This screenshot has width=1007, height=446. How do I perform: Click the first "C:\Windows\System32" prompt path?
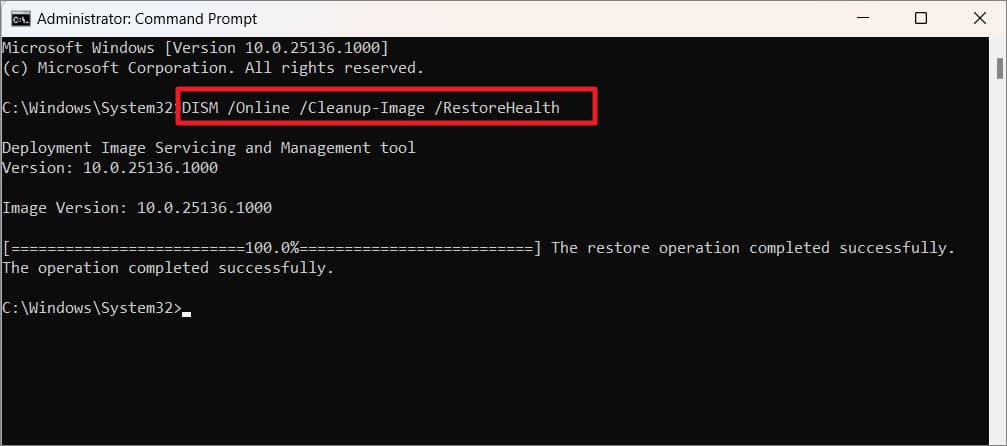[x=88, y=107]
